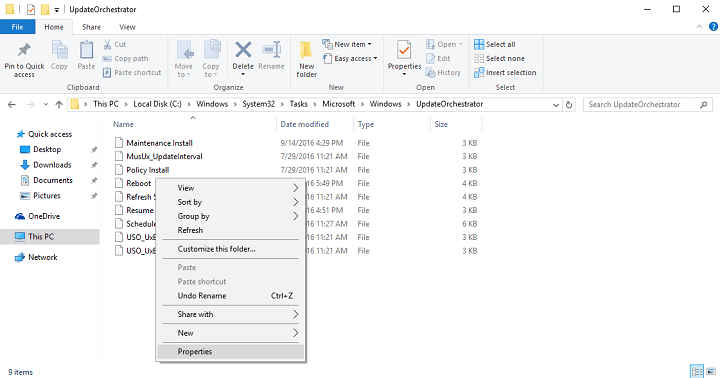Open the File tab

tap(17, 27)
